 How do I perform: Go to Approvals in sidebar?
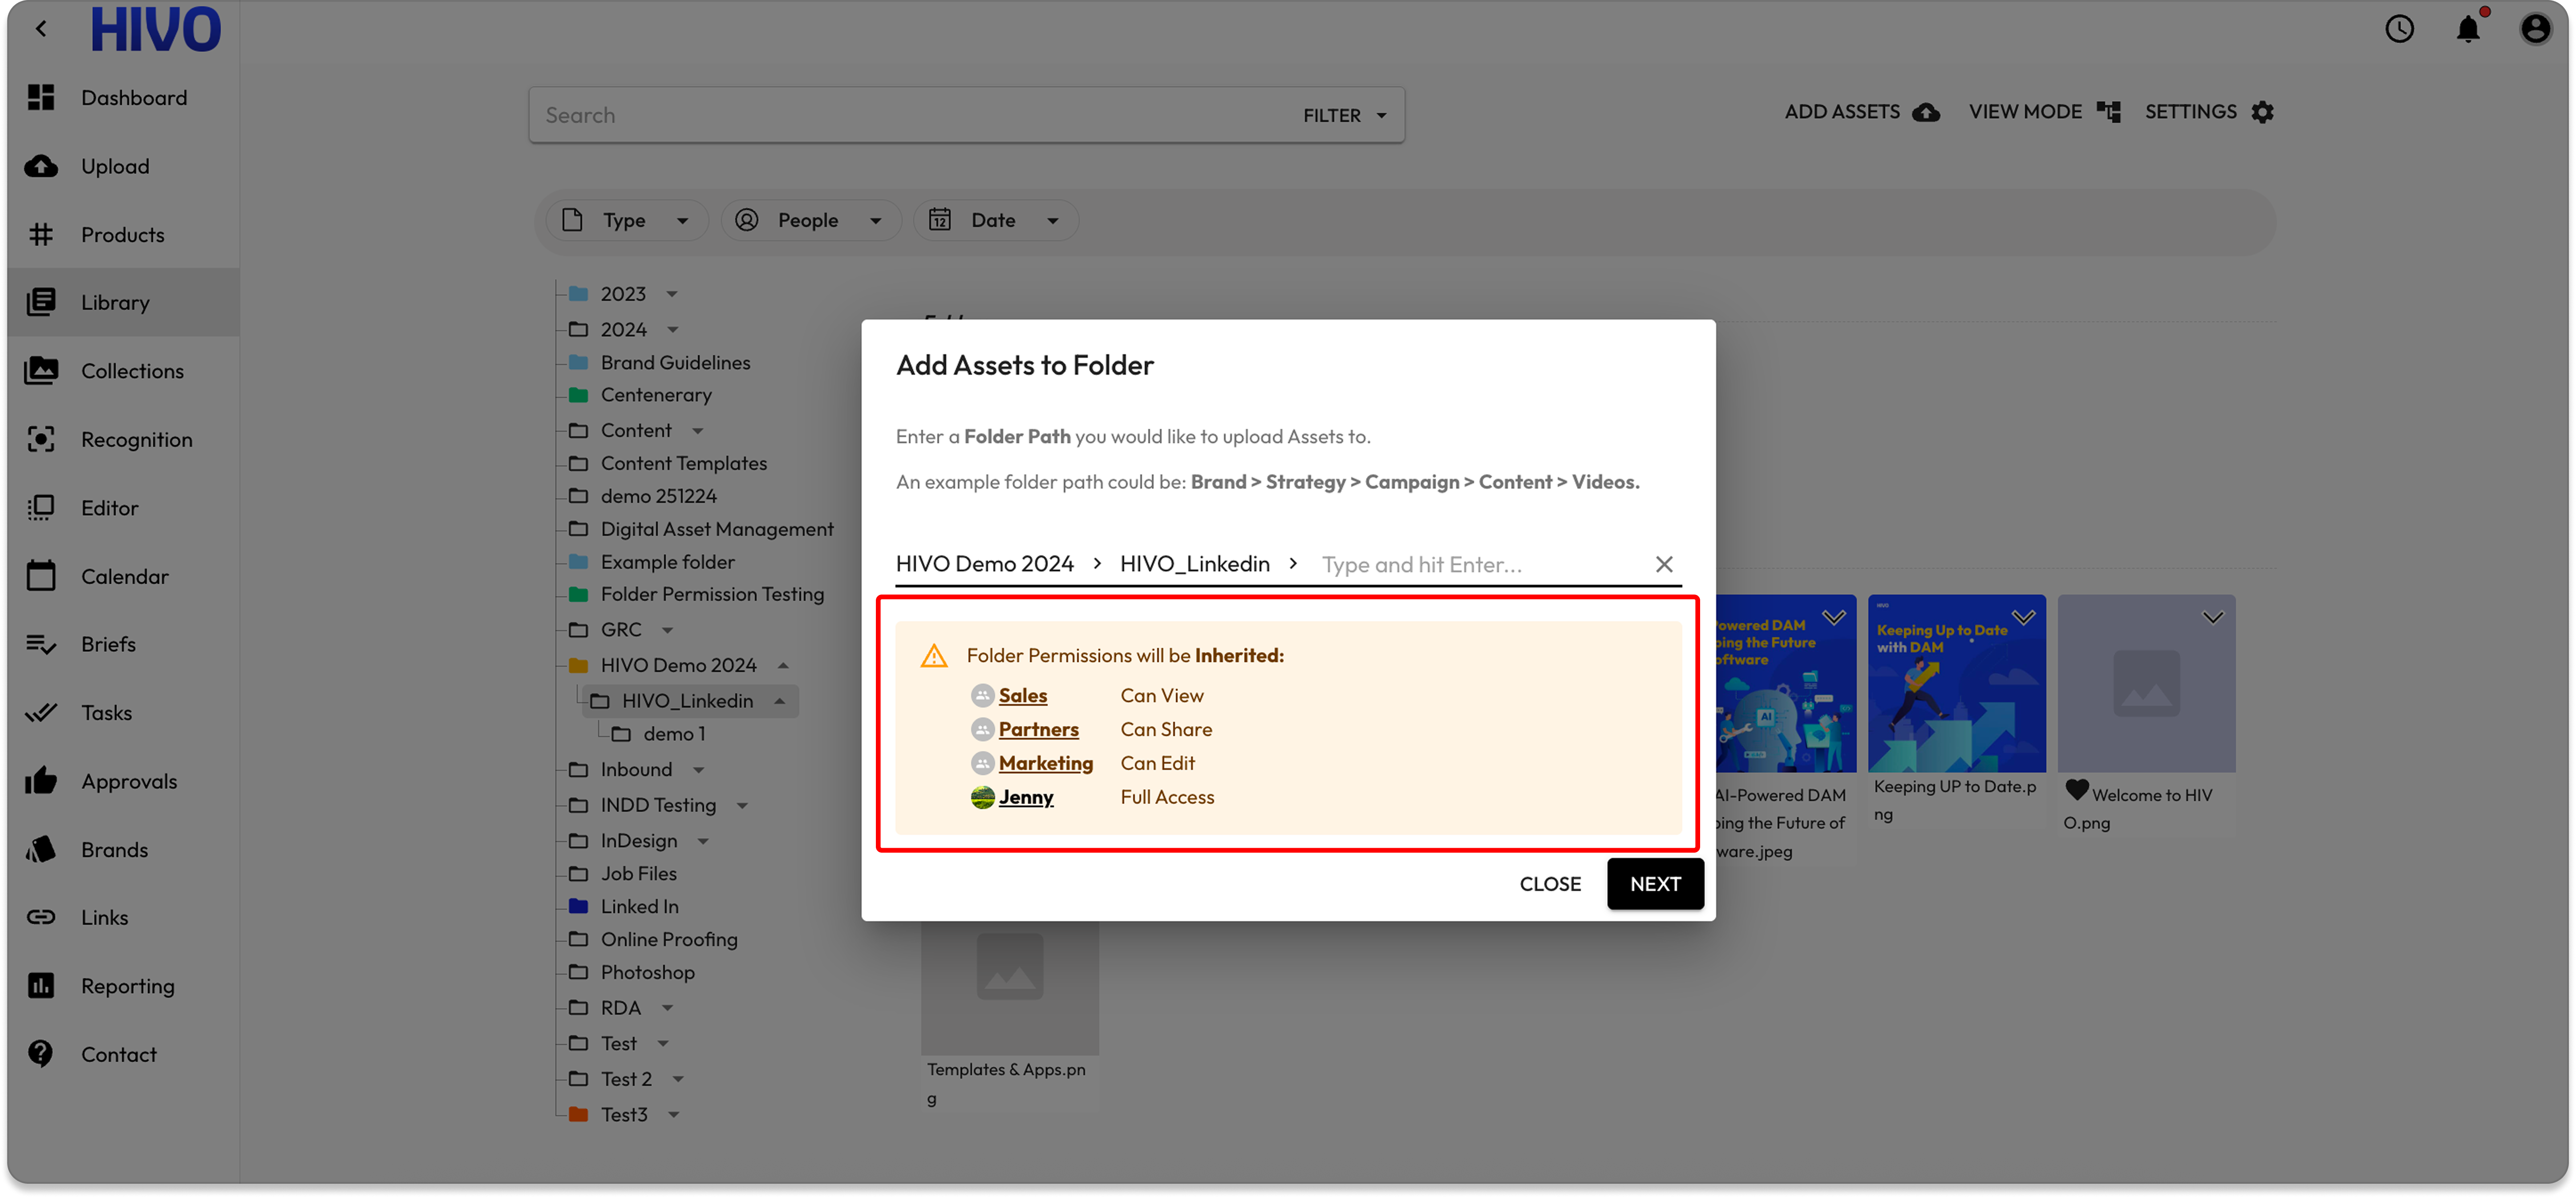[x=129, y=781]
